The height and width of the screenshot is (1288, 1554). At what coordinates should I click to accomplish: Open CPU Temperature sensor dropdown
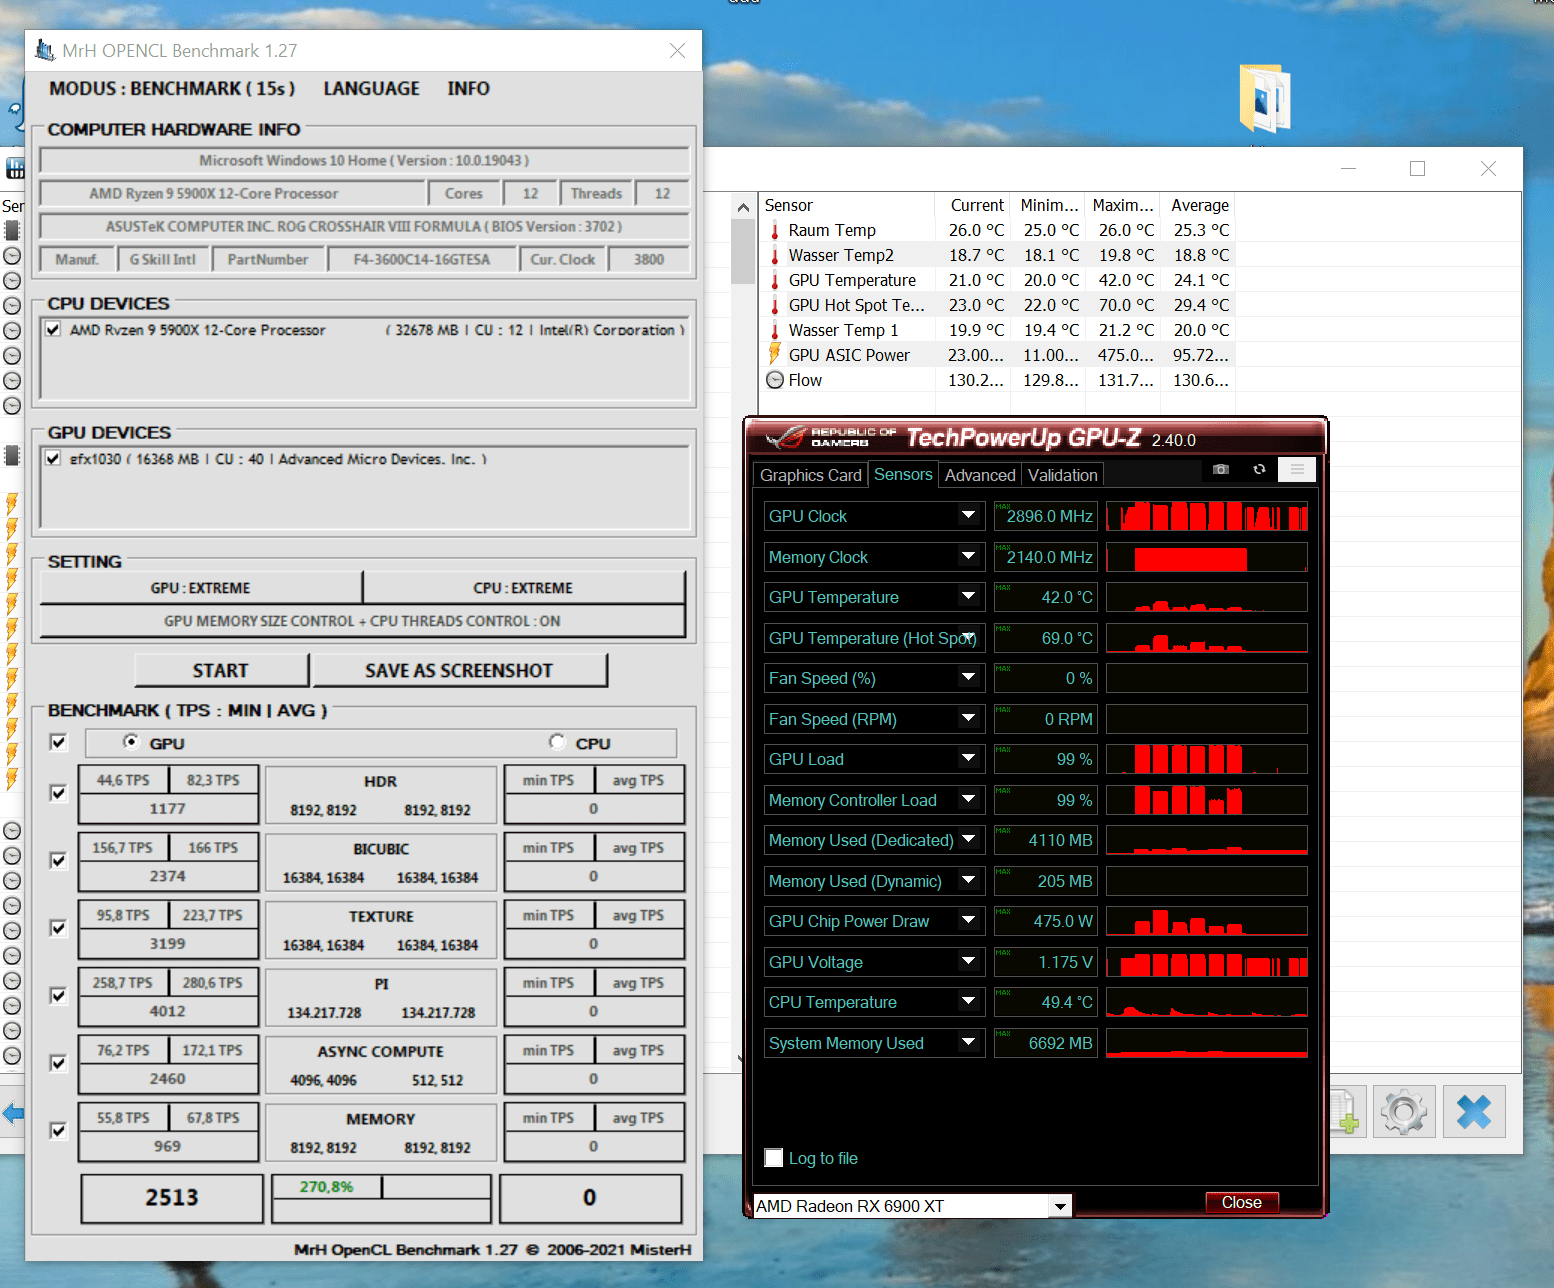(x=968, y=1002)
